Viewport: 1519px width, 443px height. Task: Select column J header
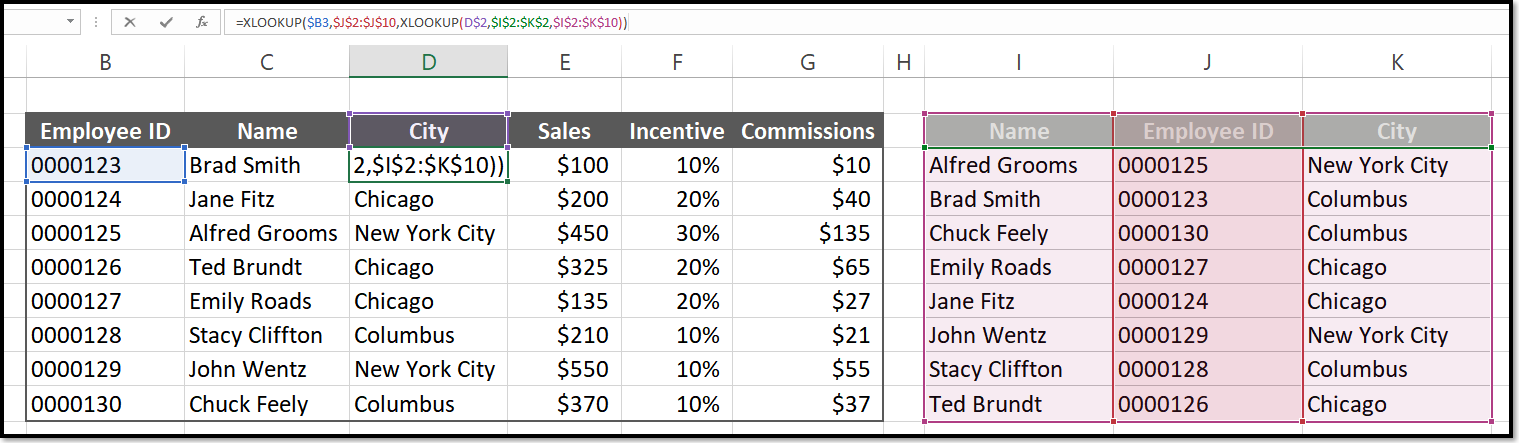tap(1207, 62)
